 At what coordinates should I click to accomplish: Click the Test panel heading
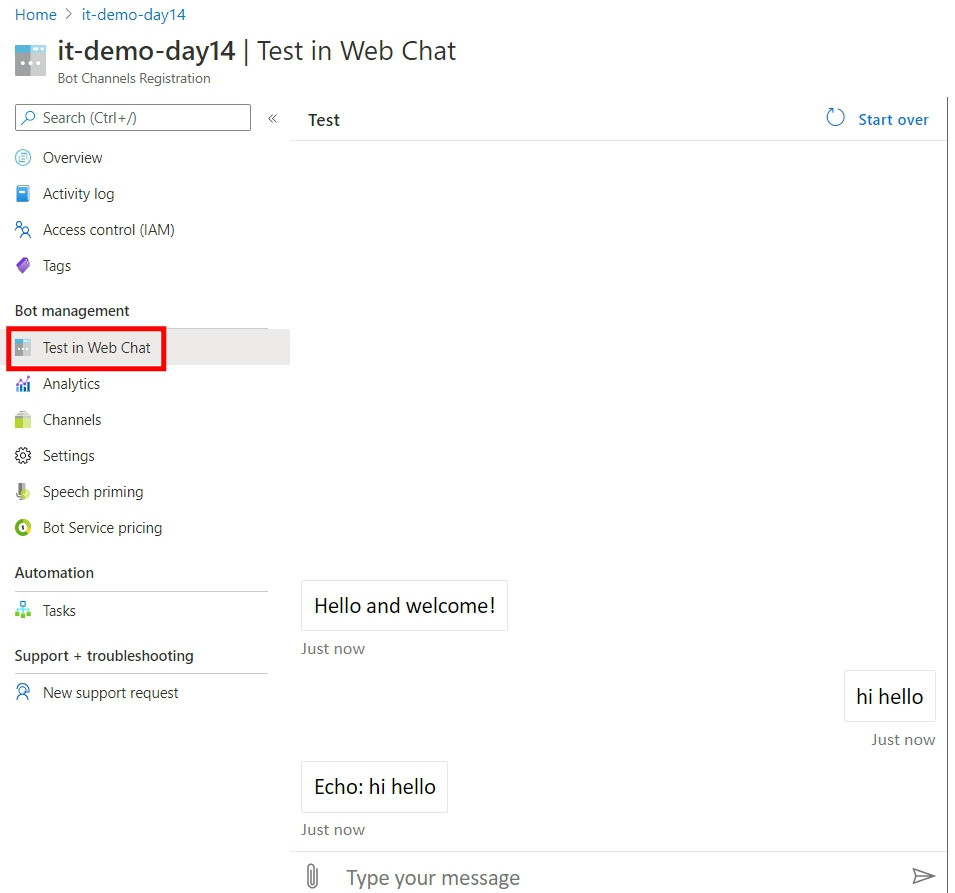[323, 120]
